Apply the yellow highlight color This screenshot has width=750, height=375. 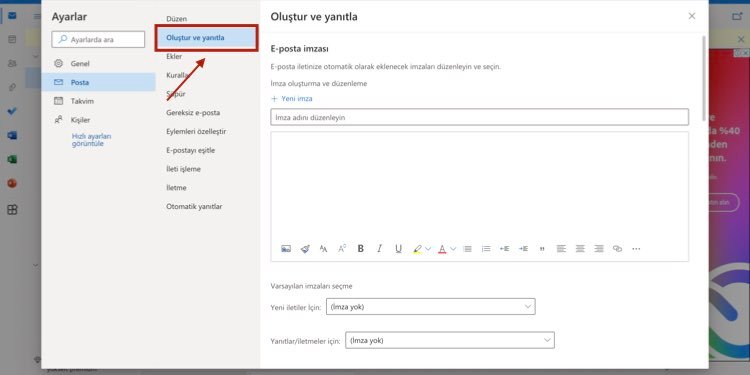click(417, 249)
